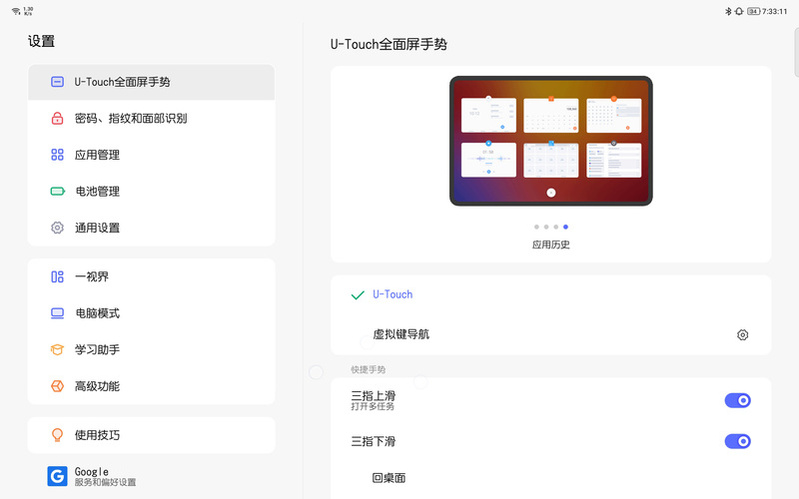Toggle the 三指上滑 switch off

(737, 401)
